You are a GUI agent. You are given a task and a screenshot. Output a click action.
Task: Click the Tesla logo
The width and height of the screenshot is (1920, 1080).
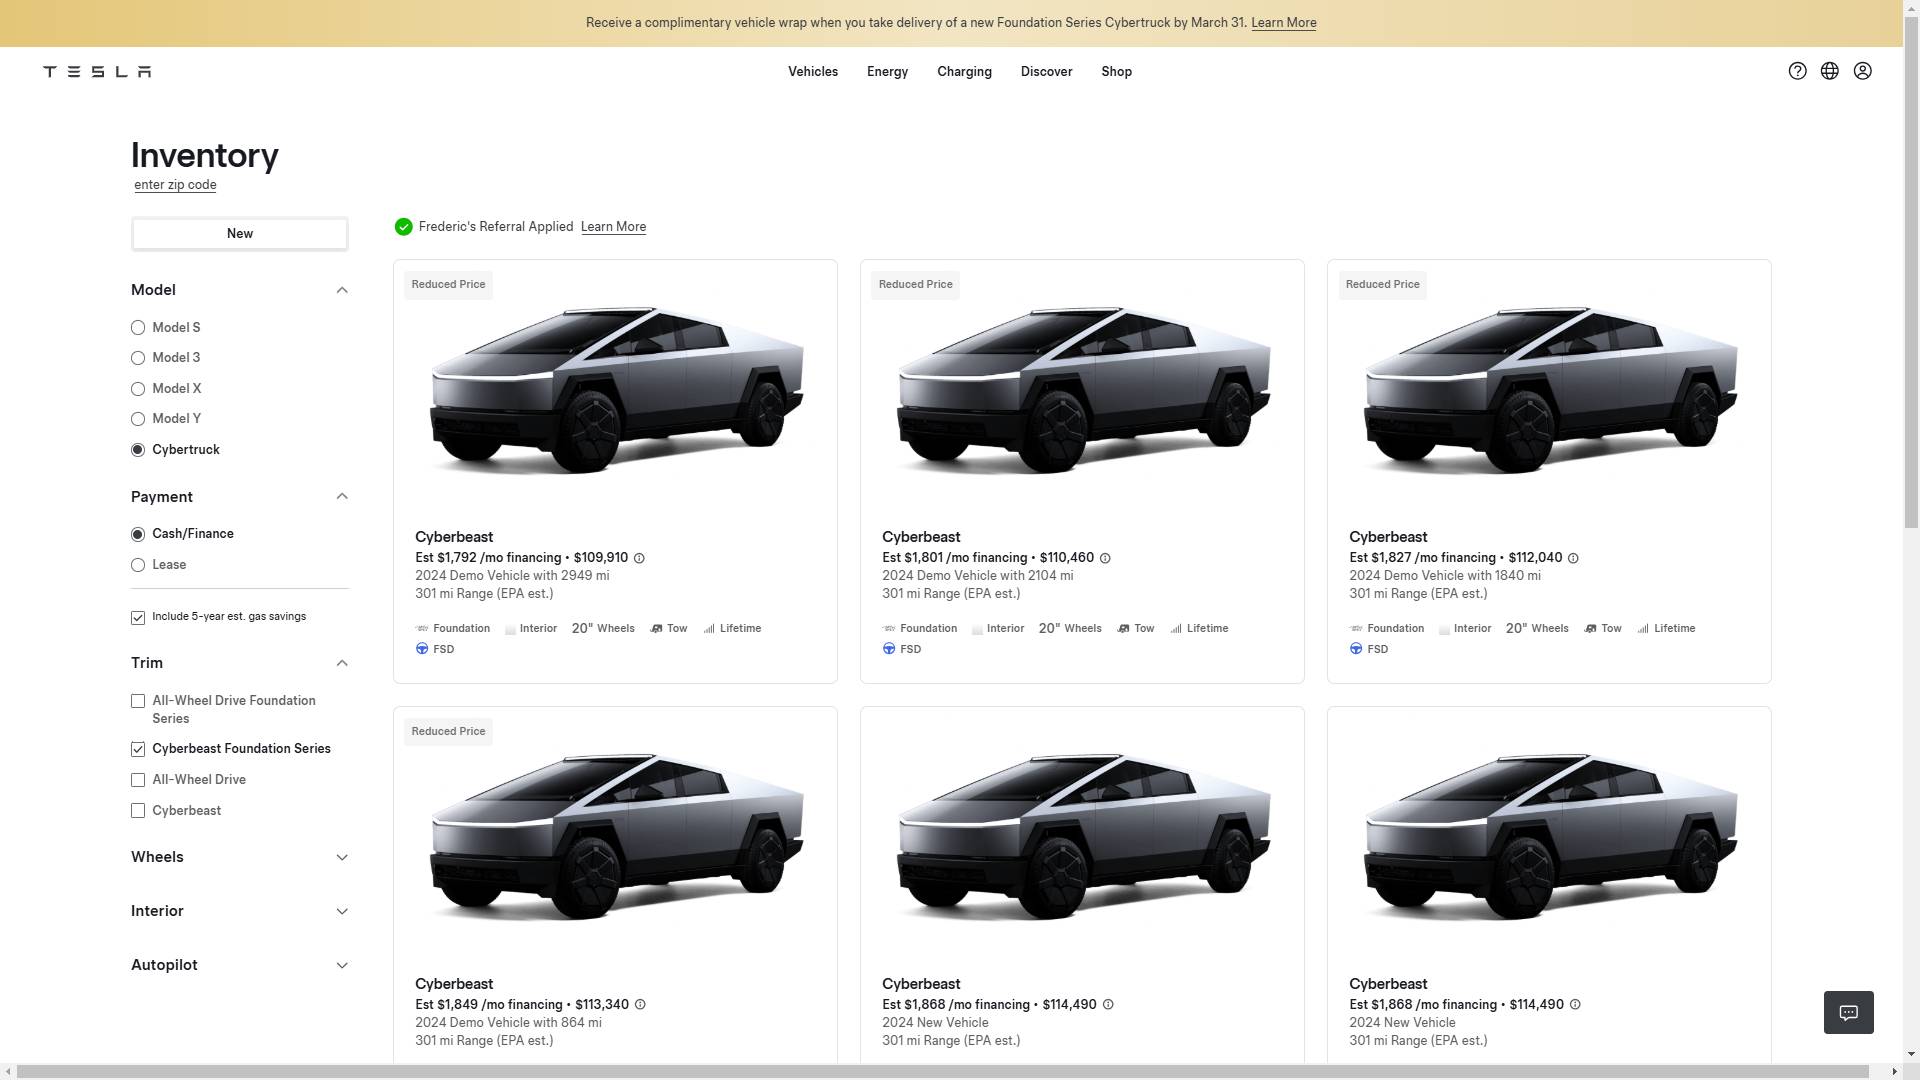[x=97, y=71]
